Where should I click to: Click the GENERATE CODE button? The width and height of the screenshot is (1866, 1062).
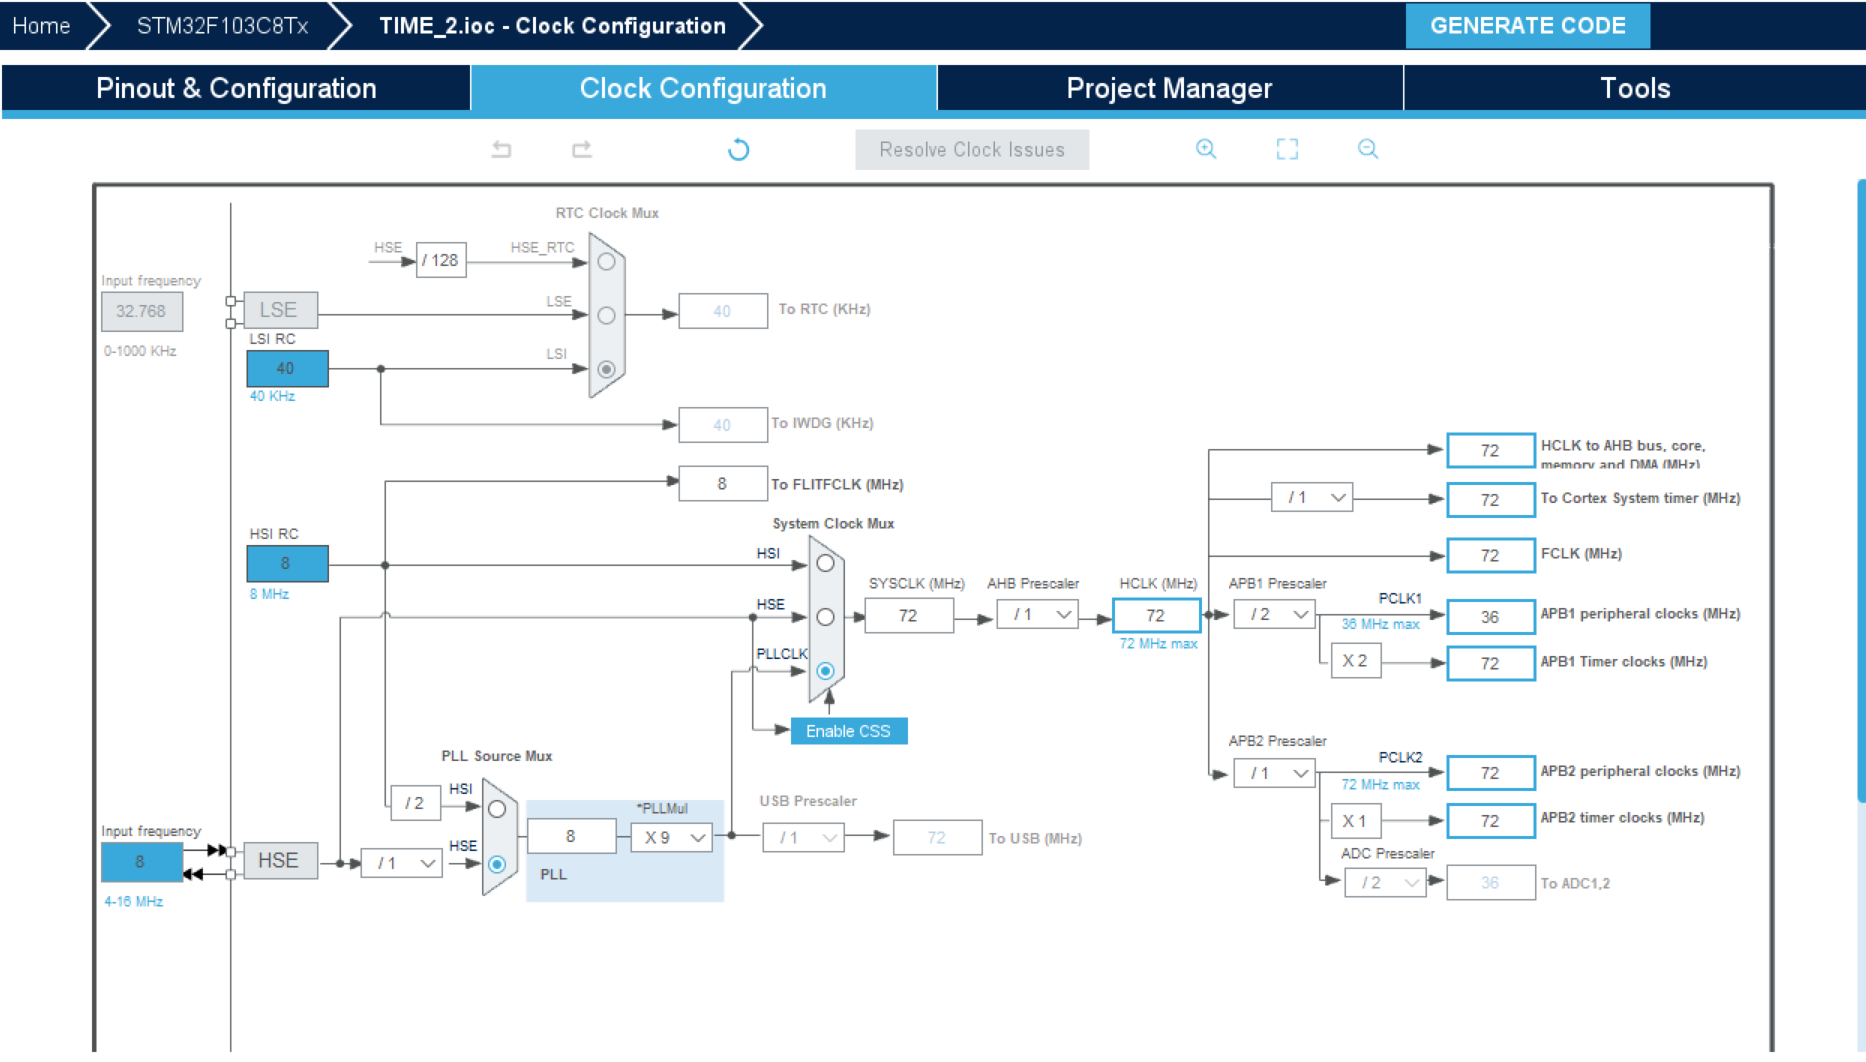(x=1528, y=26)
